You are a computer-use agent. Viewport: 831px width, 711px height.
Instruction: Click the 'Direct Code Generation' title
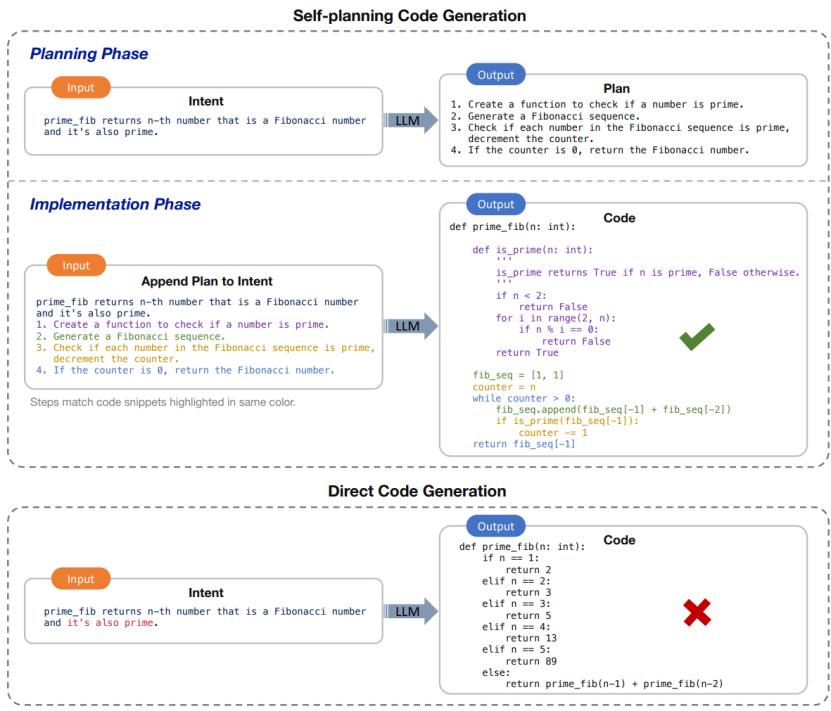click(417, 491)
